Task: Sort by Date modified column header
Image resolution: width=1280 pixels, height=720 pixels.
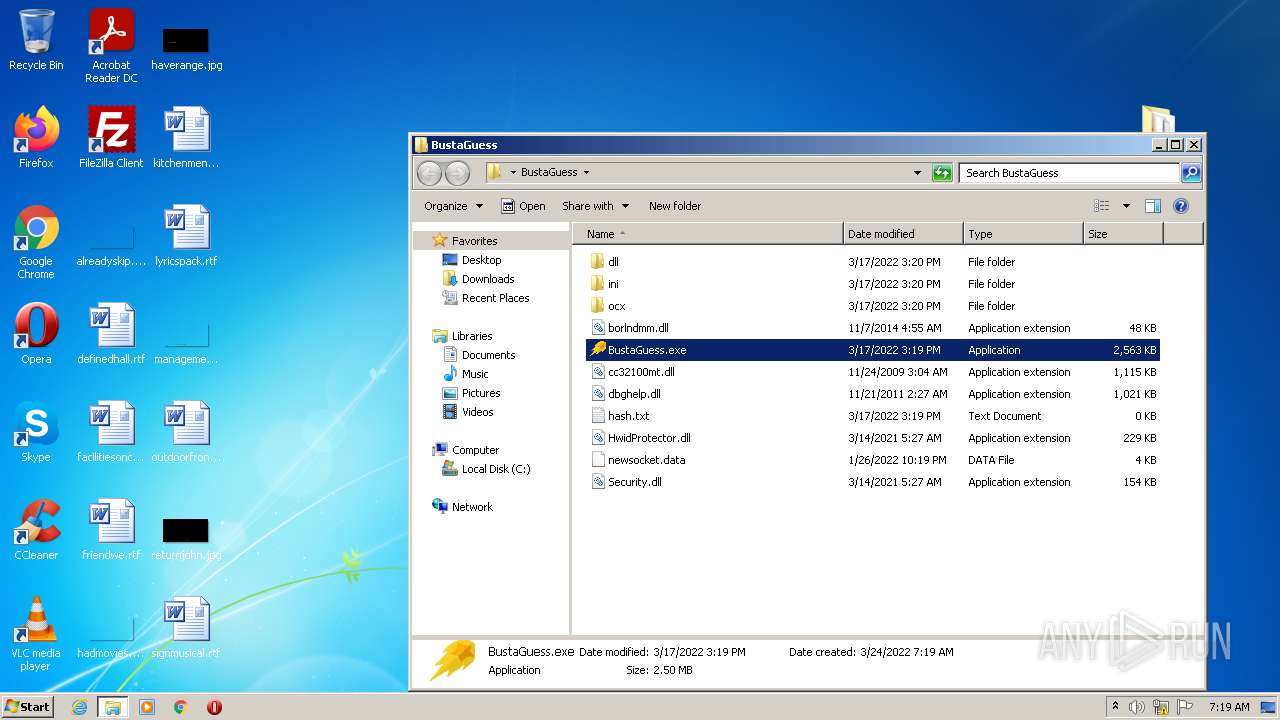Action: pyautogui.click(x=881, y=234)
